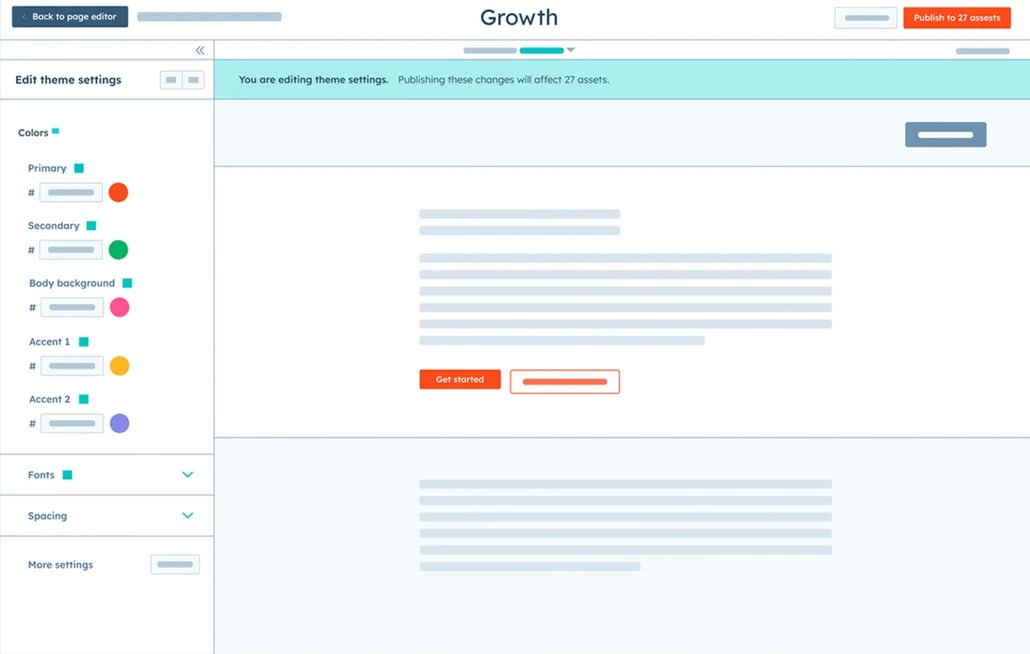Click teal square icon beside Secondary label
The height and width of the screenshot is (654, 1030).
(x=91, y=226)
